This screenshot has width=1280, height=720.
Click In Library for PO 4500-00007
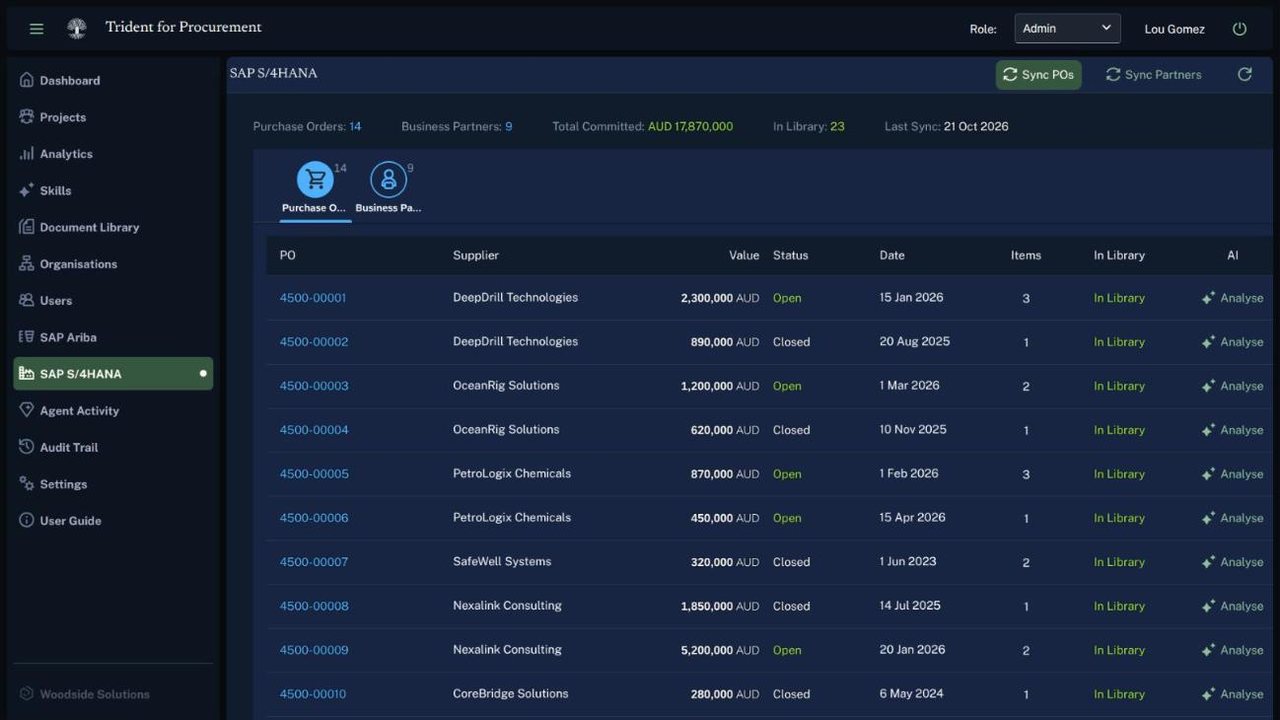pos(1119,562)
